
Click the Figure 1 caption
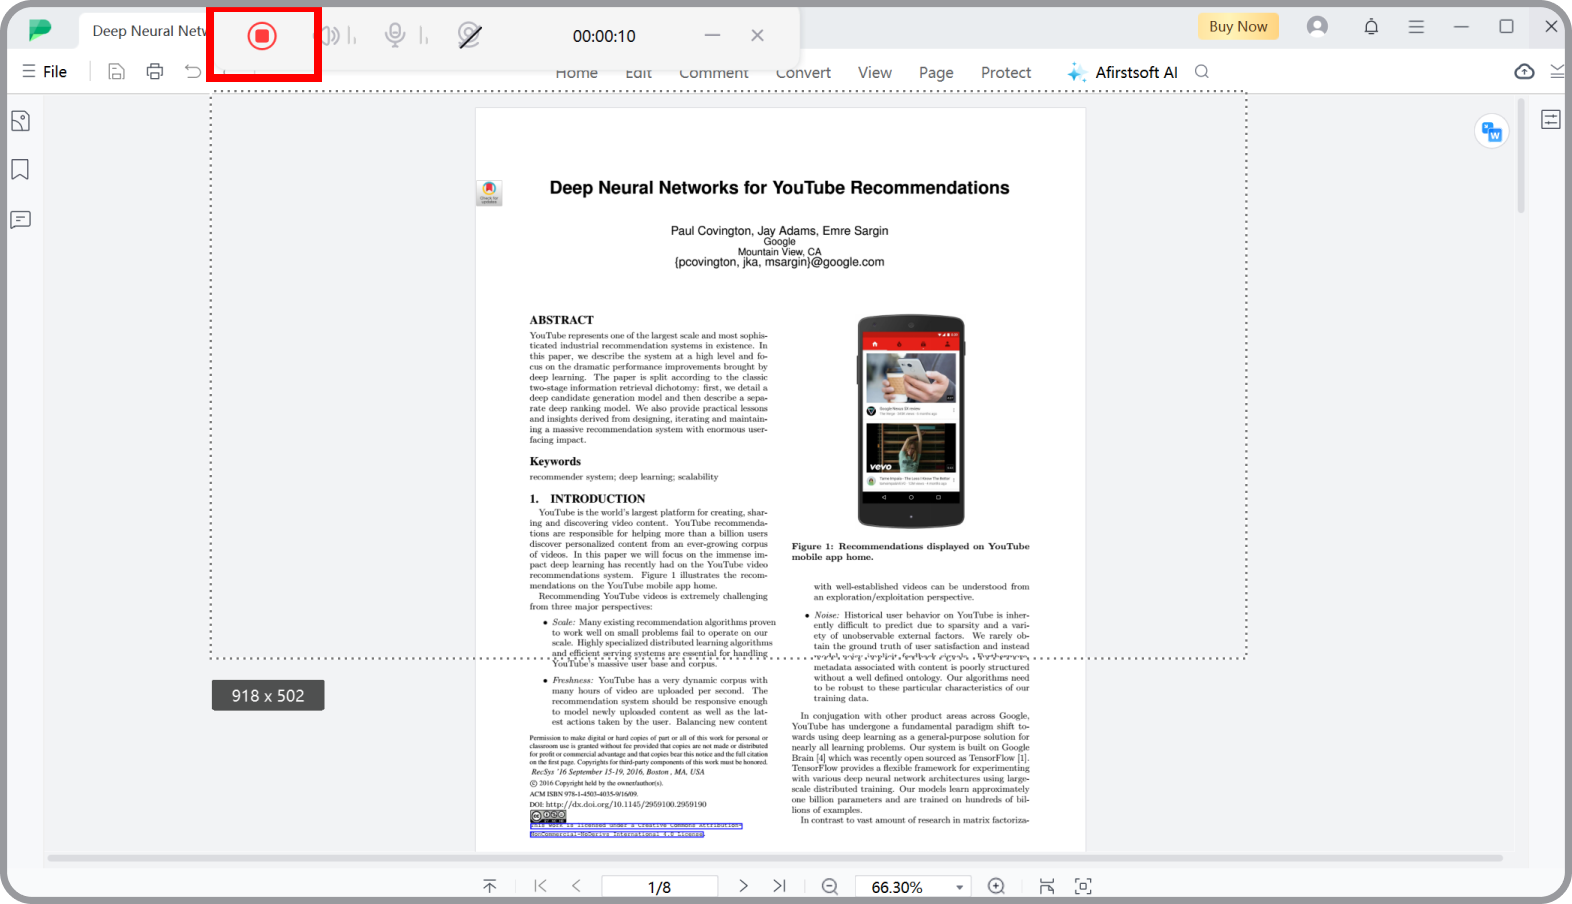pos(910,551)
